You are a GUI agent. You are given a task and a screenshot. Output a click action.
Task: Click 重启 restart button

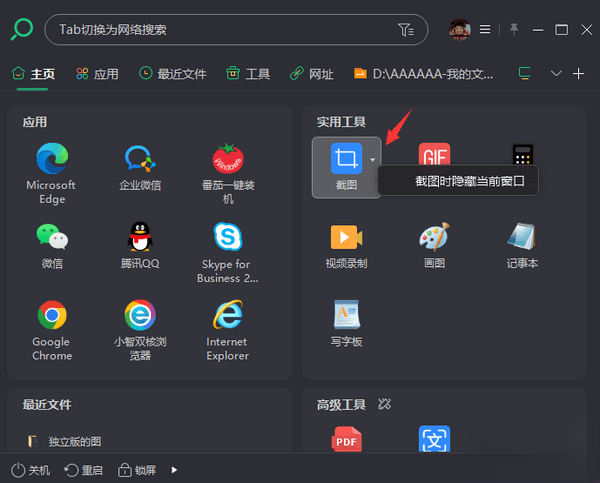(x=83, y=470)
